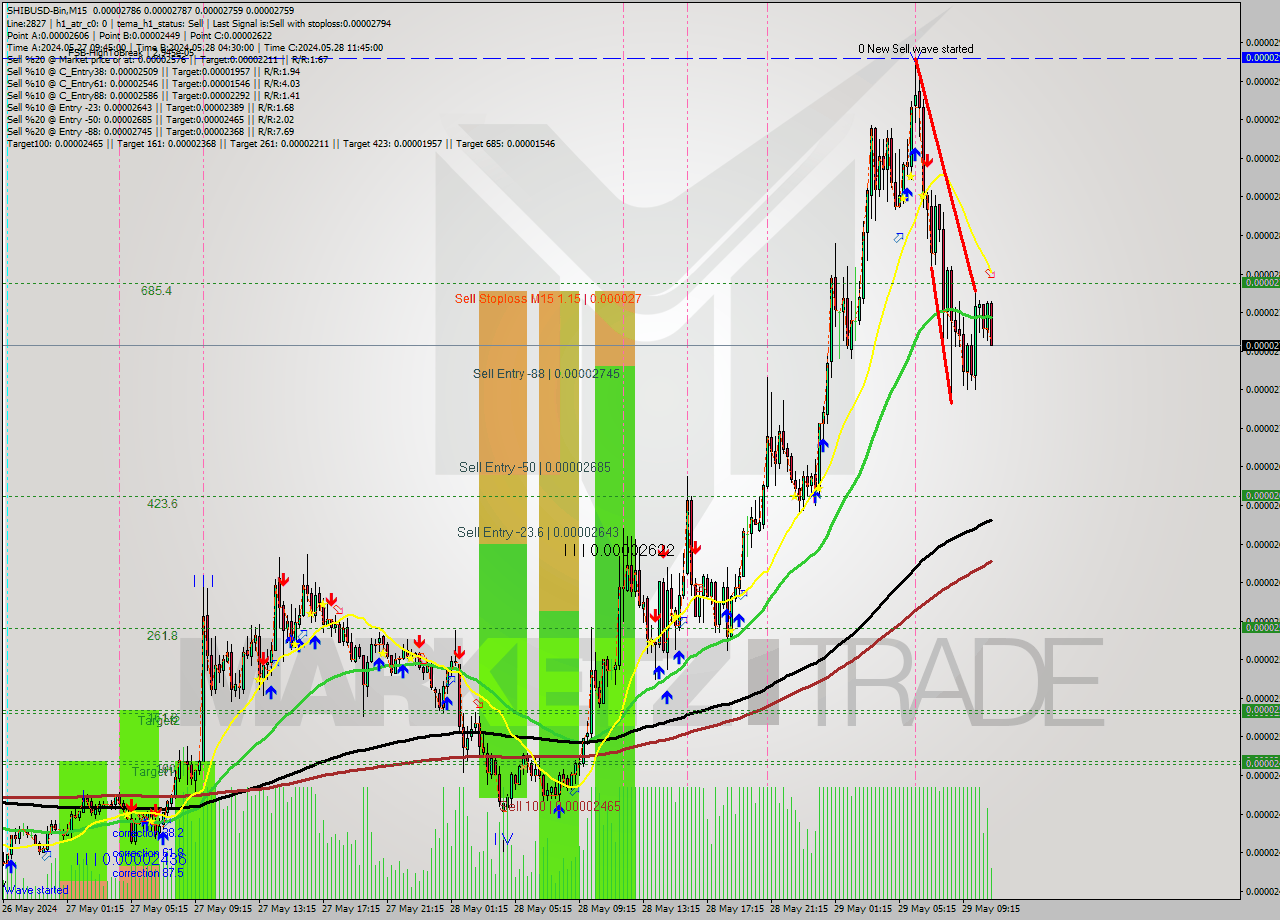Click the '29 May 05:15' time label
The height and width of the screenshot is (920, 1280).
coord(926,909)
